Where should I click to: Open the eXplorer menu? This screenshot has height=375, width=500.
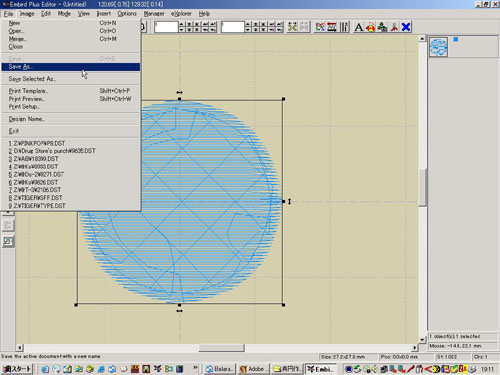click(x=181, y=14)
